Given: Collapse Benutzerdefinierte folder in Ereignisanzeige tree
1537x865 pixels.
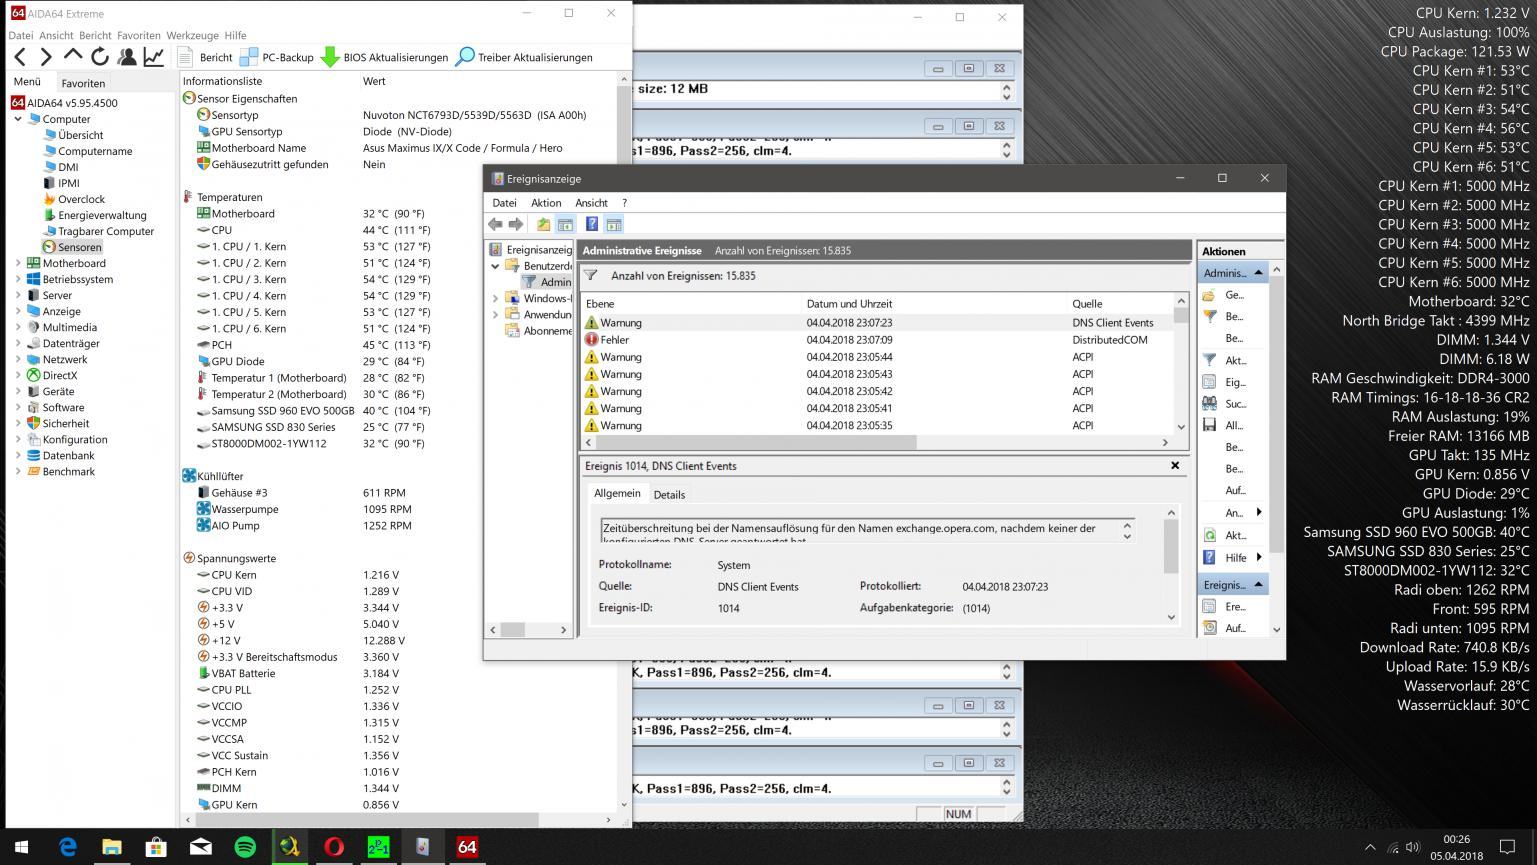Looking at the screenshot, I should [x=495, y=266].
